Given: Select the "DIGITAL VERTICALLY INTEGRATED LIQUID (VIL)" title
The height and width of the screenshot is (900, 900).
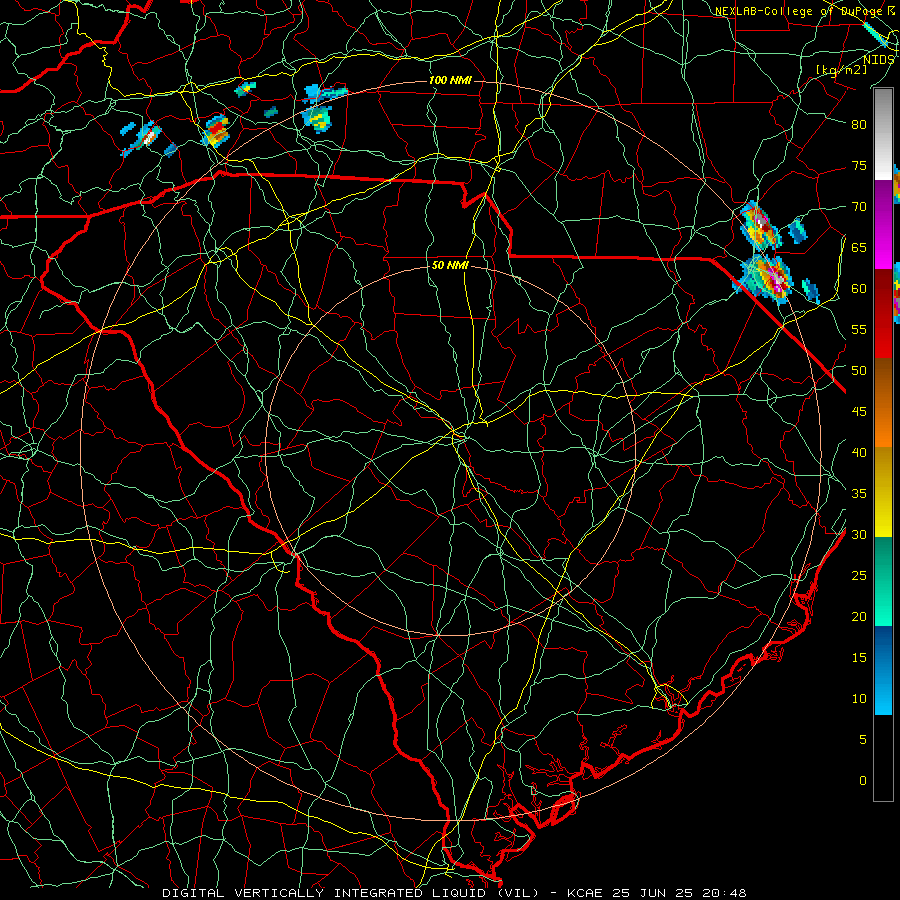Looking at the screenshot, I should pos(351,893).
